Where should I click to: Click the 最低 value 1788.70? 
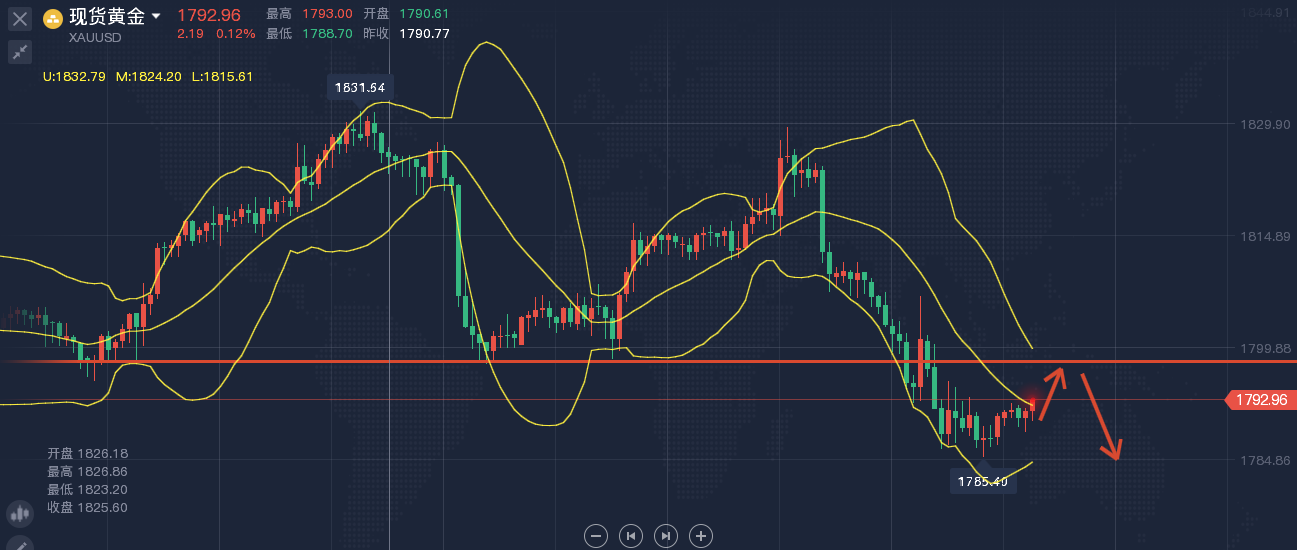click(327, 33)
